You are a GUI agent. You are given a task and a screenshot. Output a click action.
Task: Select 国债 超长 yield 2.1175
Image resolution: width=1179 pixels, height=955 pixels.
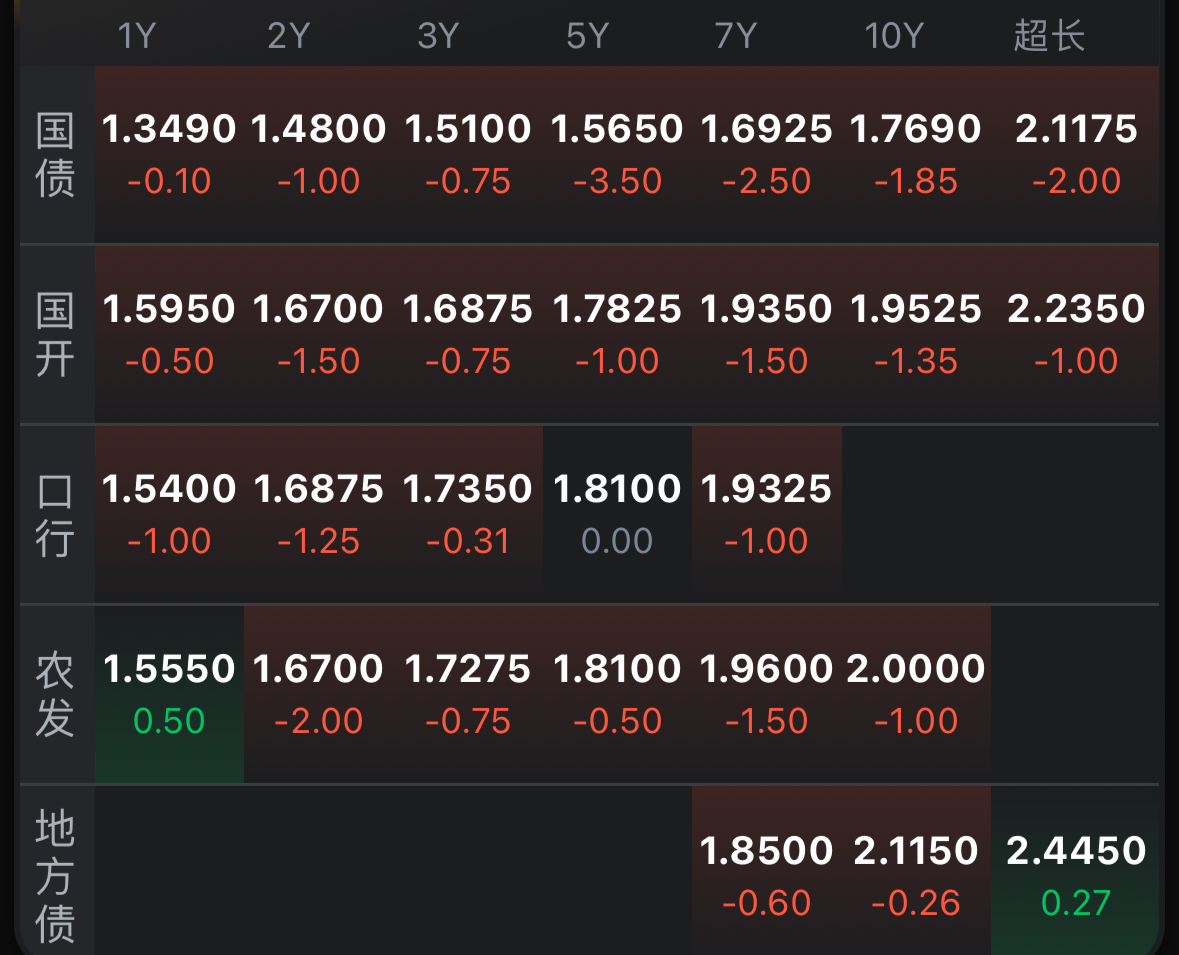1076,153
